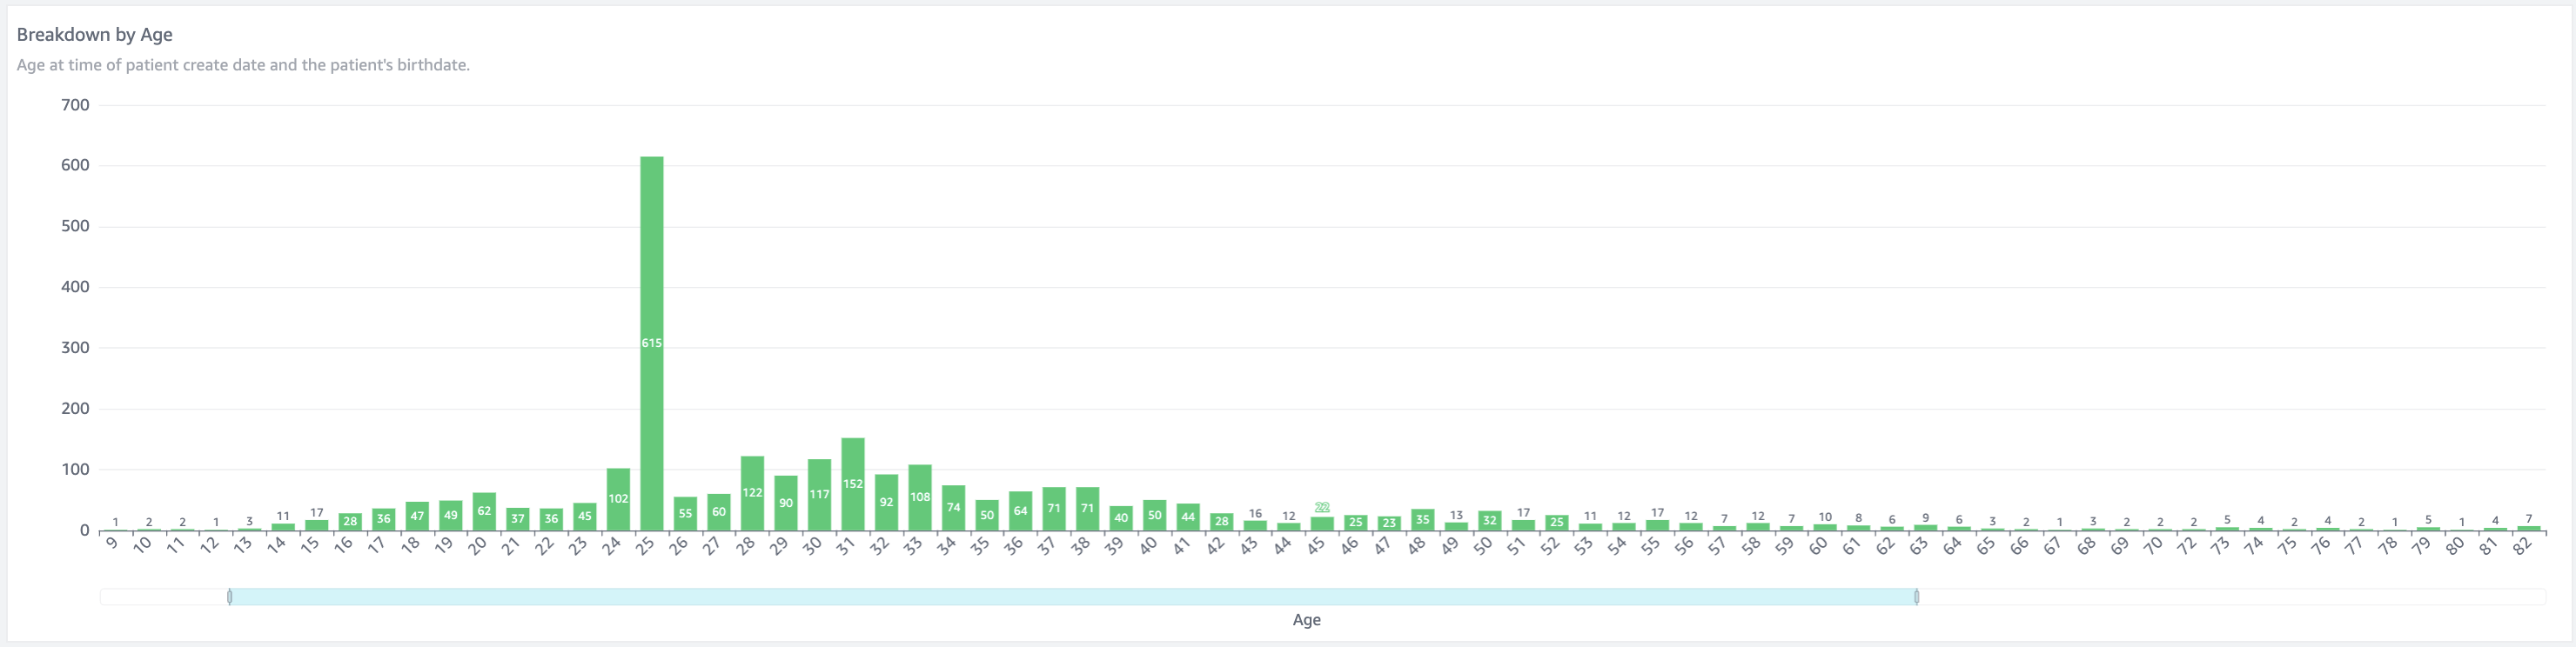
Task: Select the age 24 bar labeled 102
Action: [618, 499]
